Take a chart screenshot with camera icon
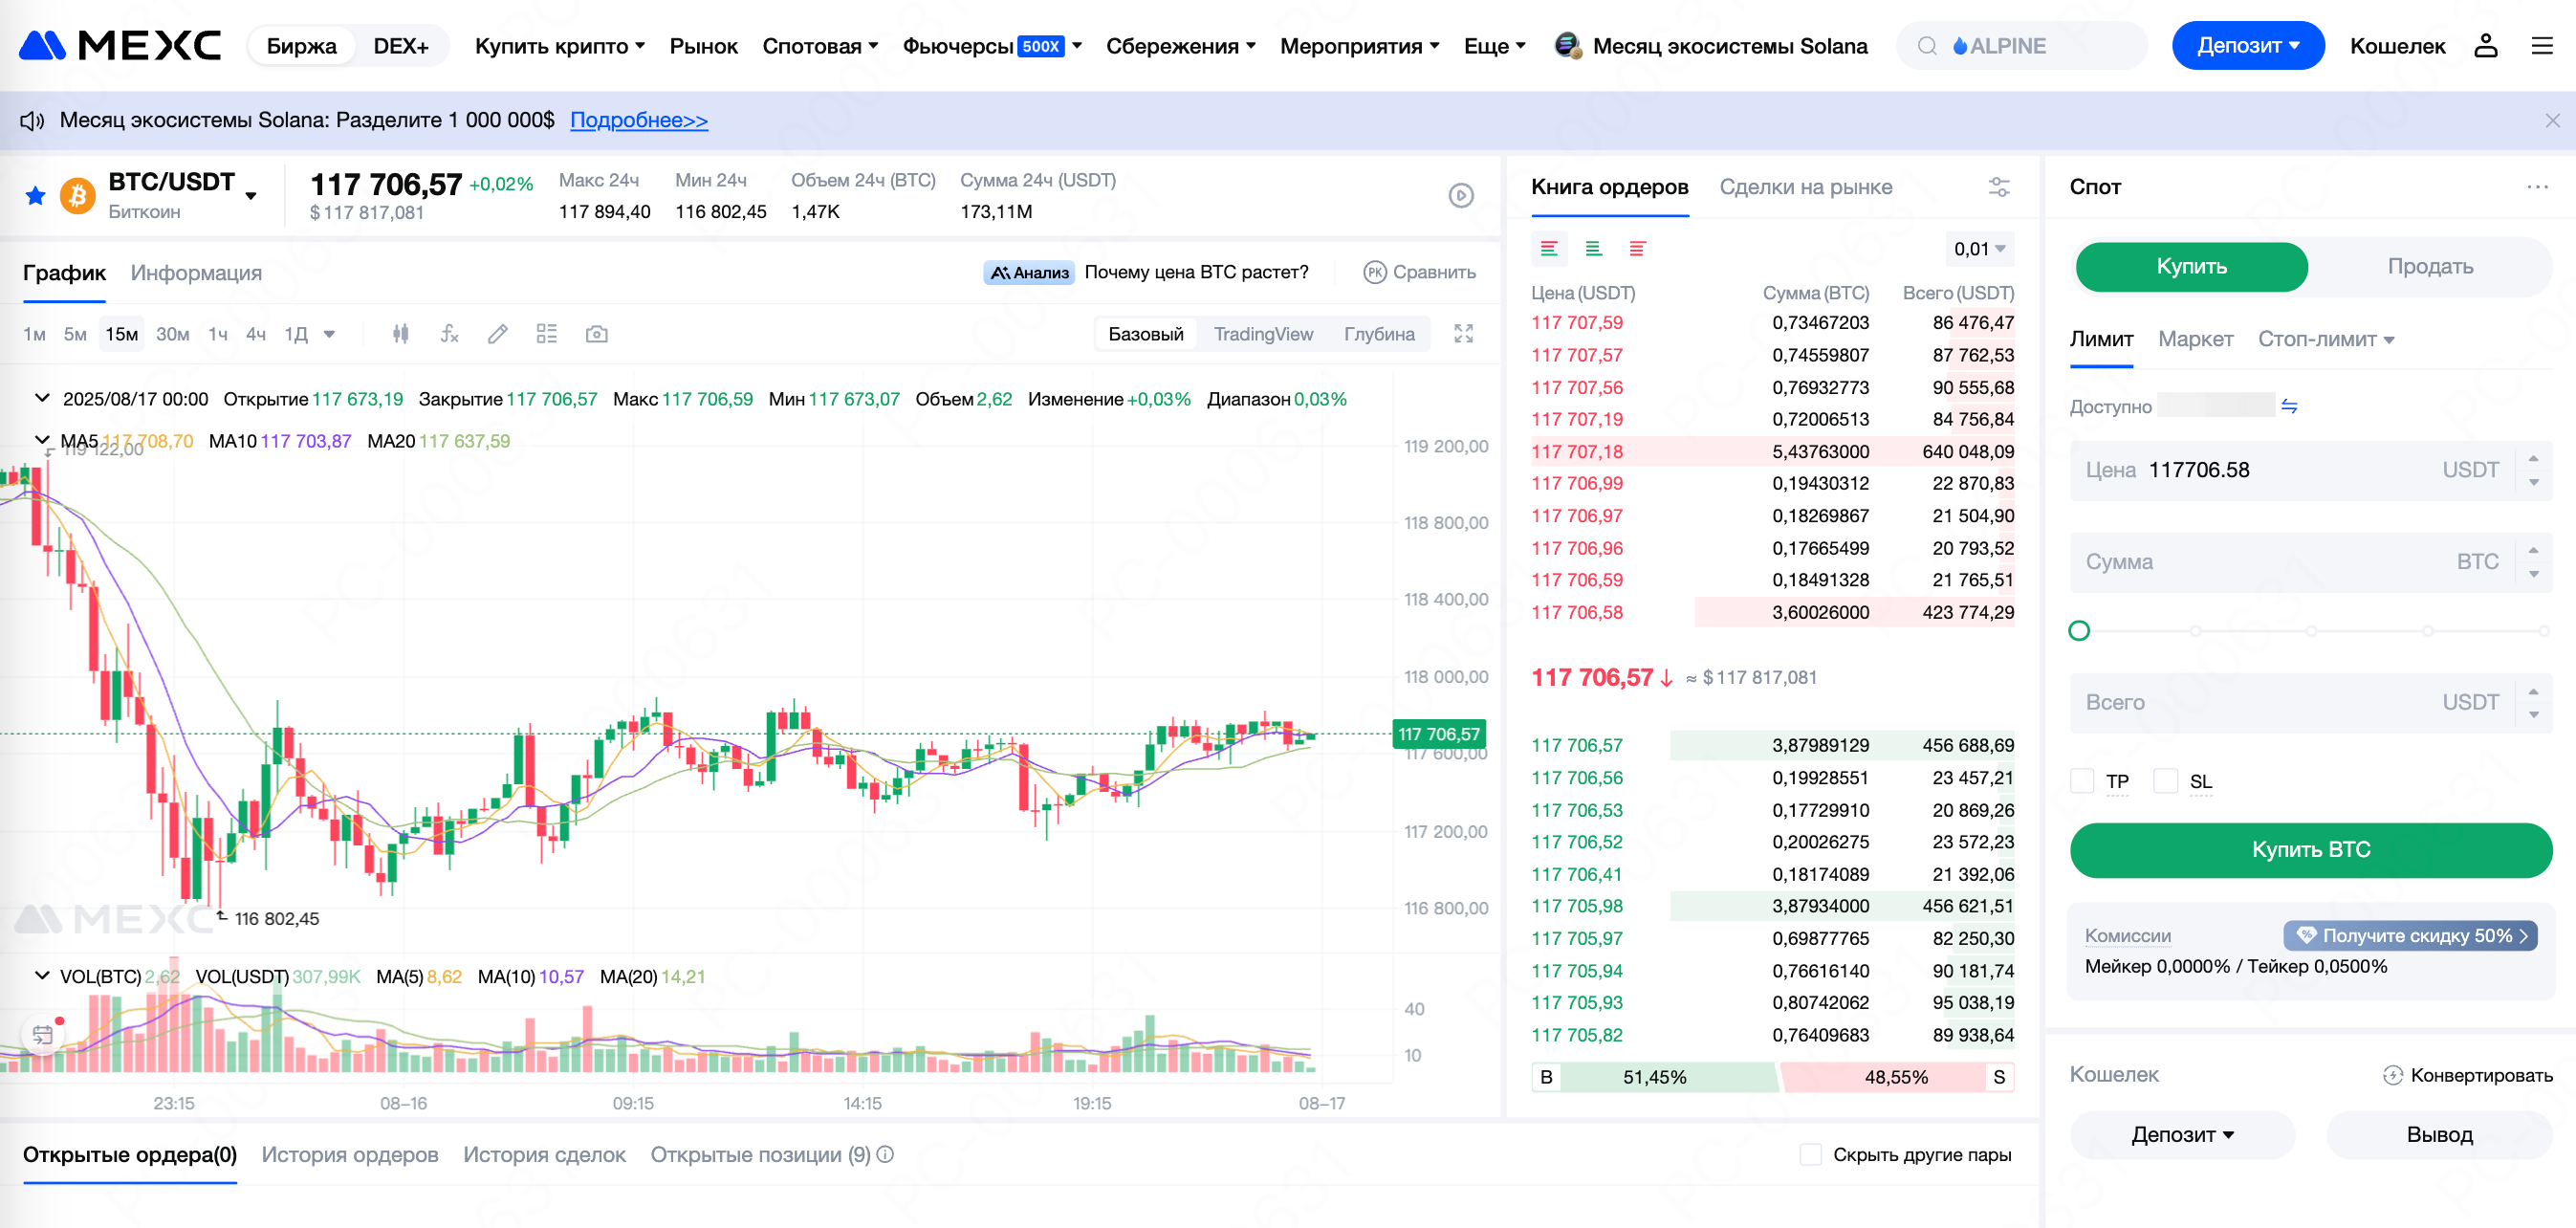This screenshot has height=1228, width=2576. click(x=596, y=334)
